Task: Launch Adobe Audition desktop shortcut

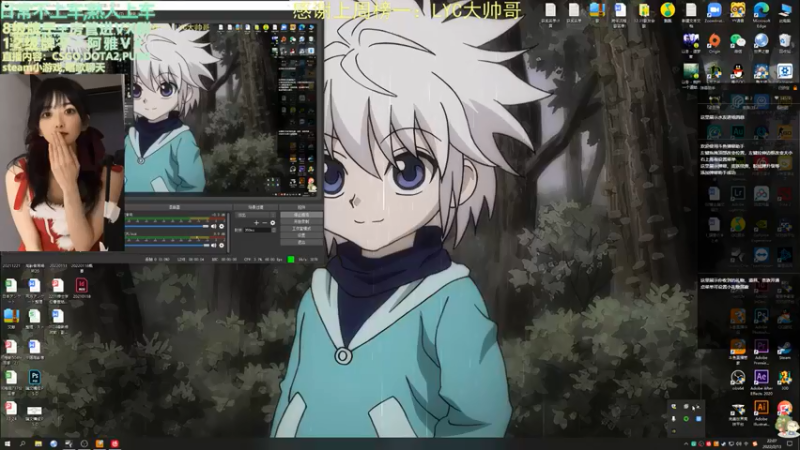Action: [x=737, y=132]
